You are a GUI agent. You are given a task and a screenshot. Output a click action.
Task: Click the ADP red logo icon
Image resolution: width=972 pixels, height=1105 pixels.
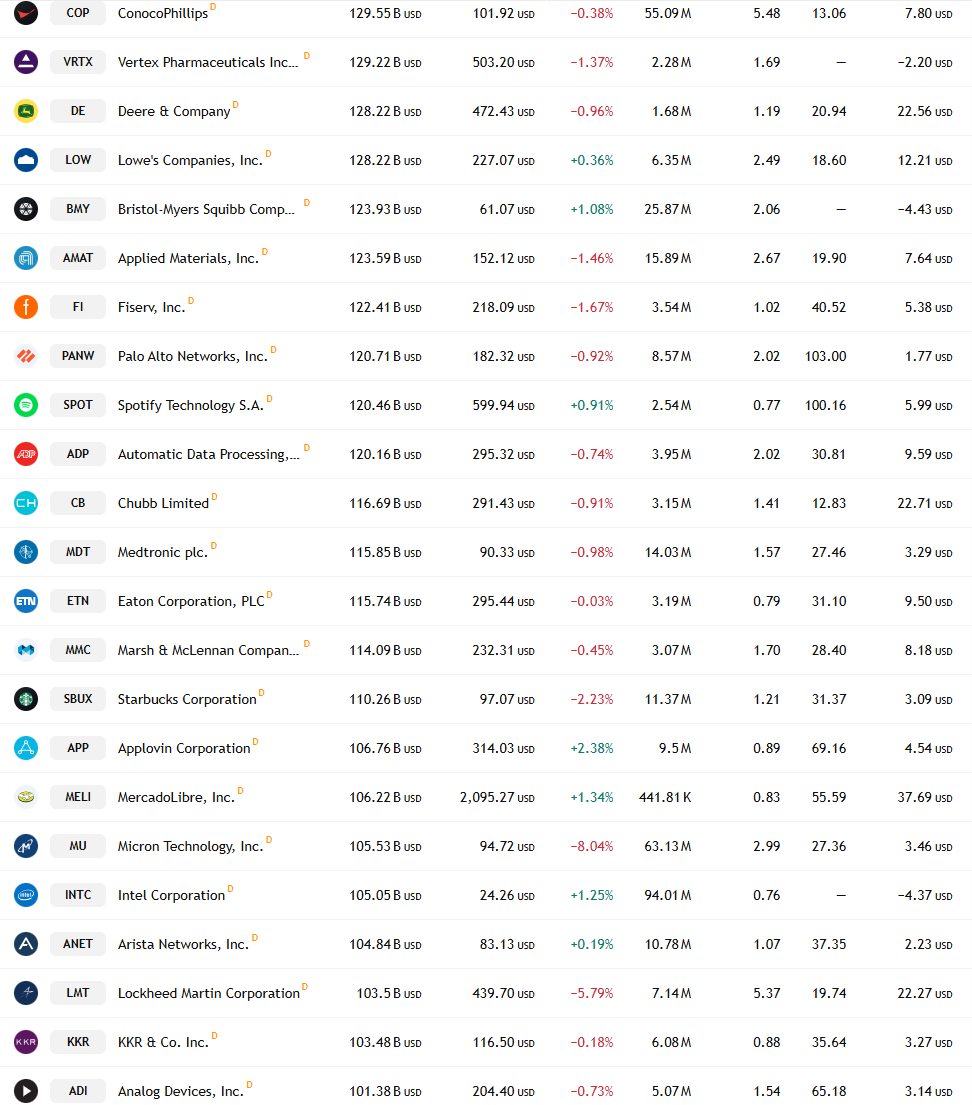[x=26, y=454]
